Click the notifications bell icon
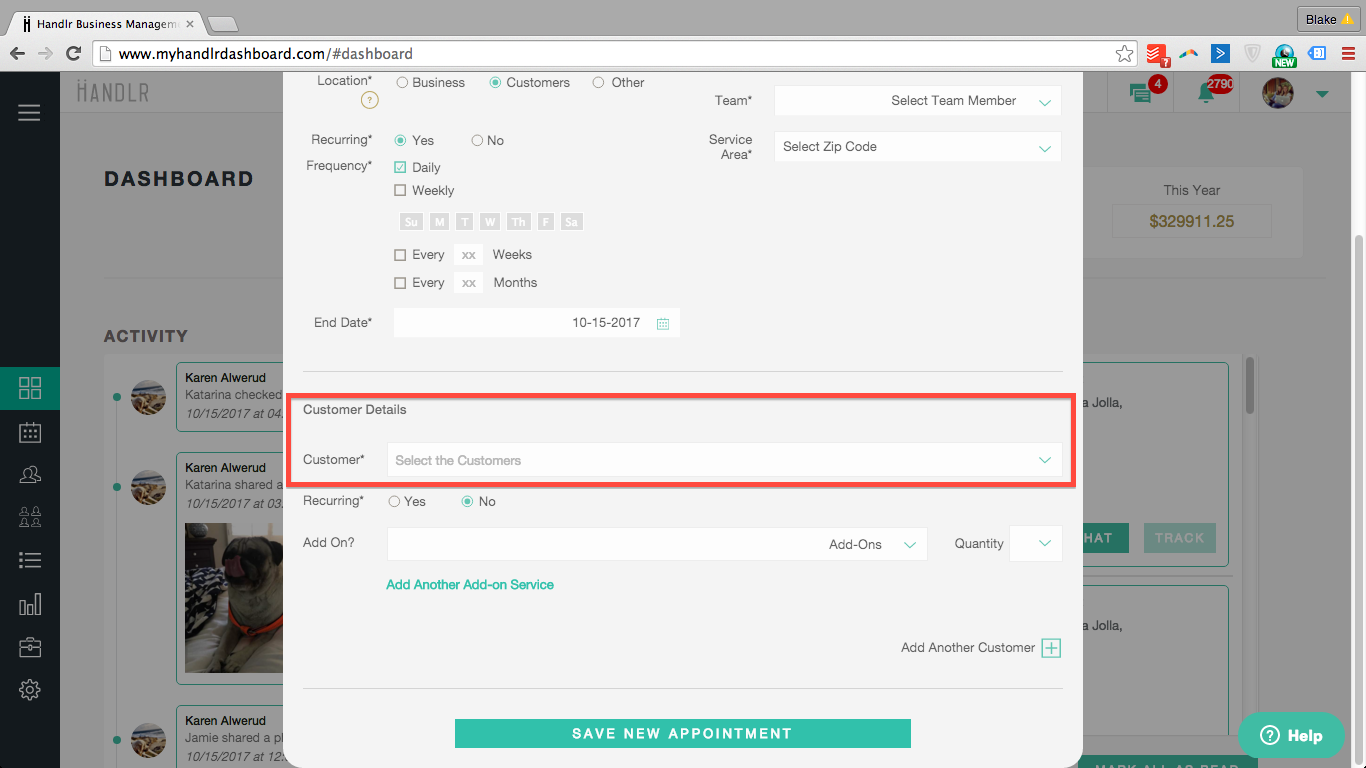Image resolution: width=1366 pixels, height=768 pixels. click(1207, 93)
